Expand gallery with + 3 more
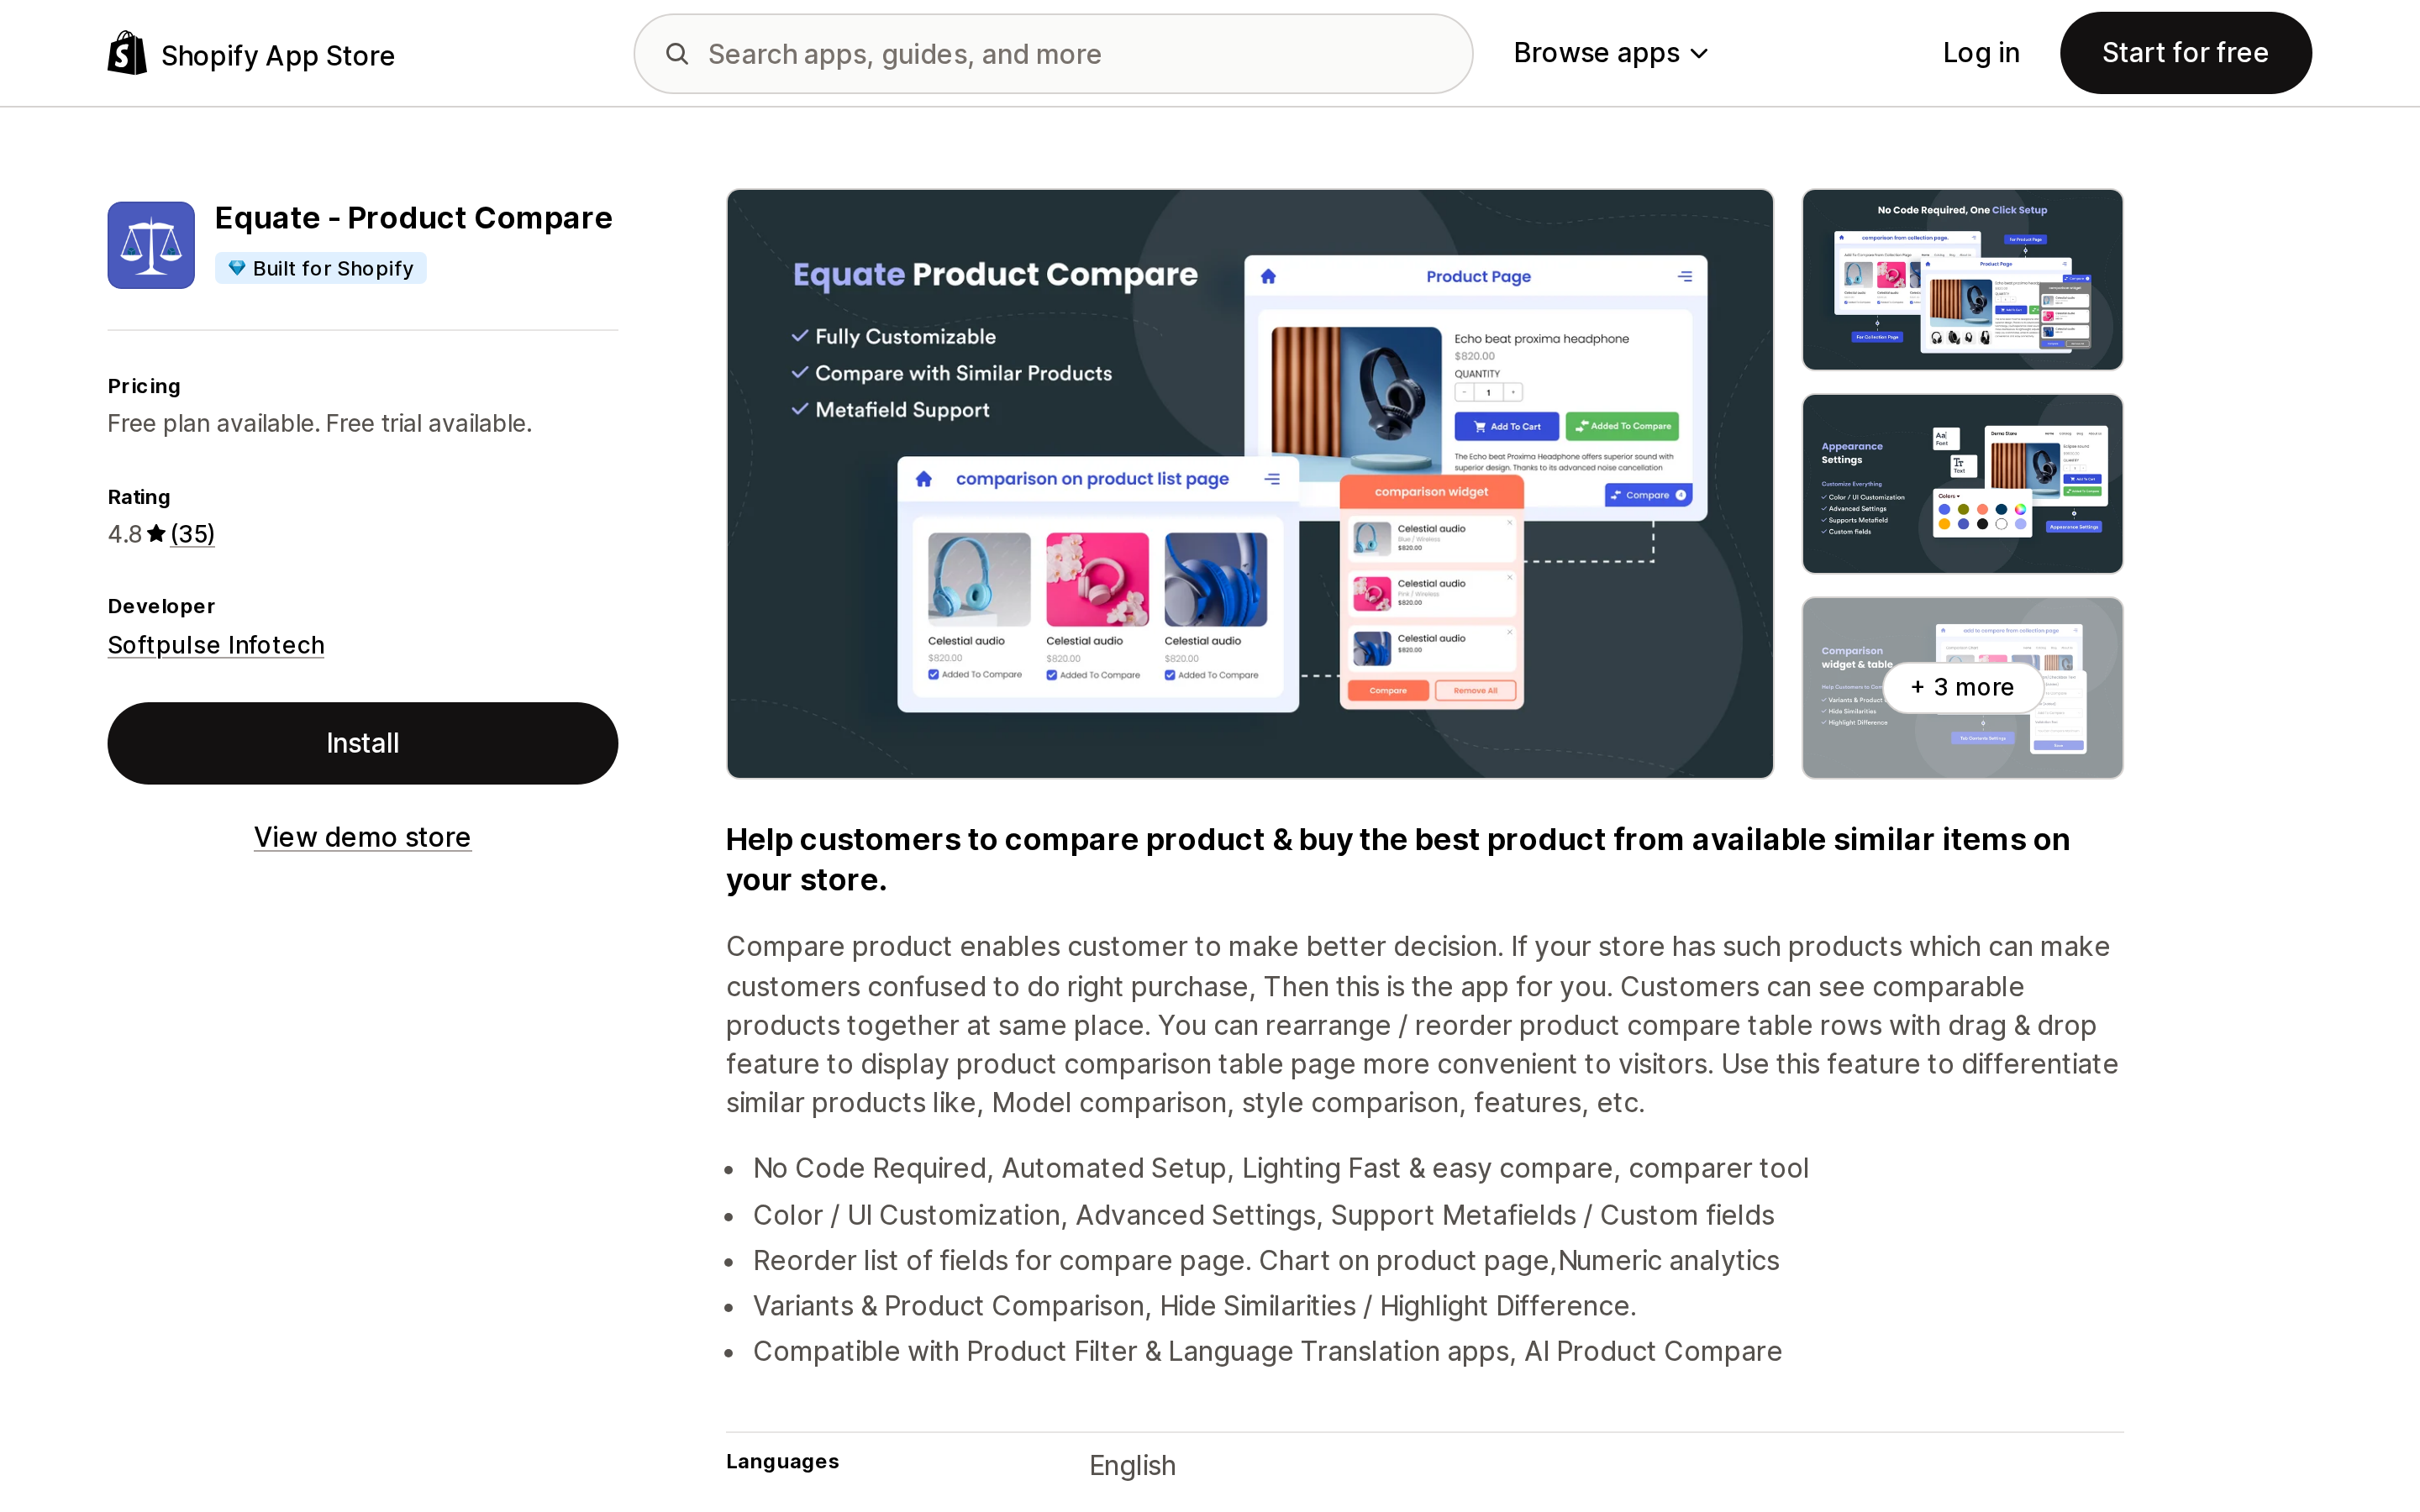 [1962, 687]
